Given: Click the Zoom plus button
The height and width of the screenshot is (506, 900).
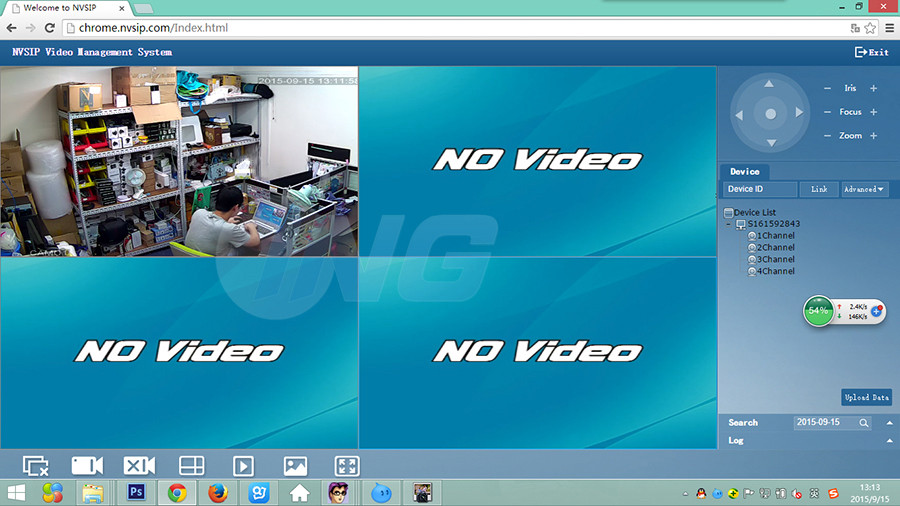Looking at the screenshot, I should 873,136.
